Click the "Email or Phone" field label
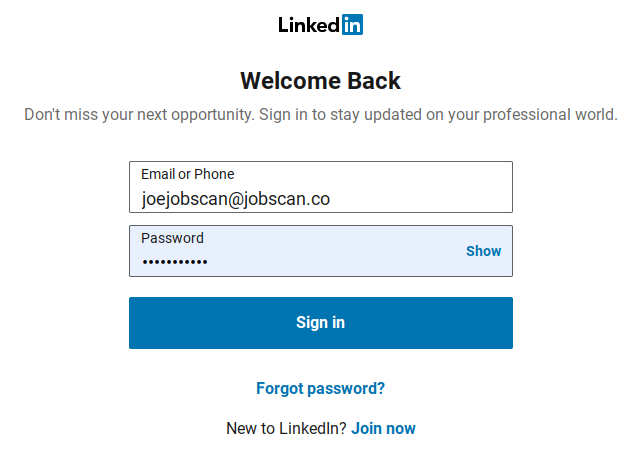The height and width of the screenshot is (457, 634). 188,174
